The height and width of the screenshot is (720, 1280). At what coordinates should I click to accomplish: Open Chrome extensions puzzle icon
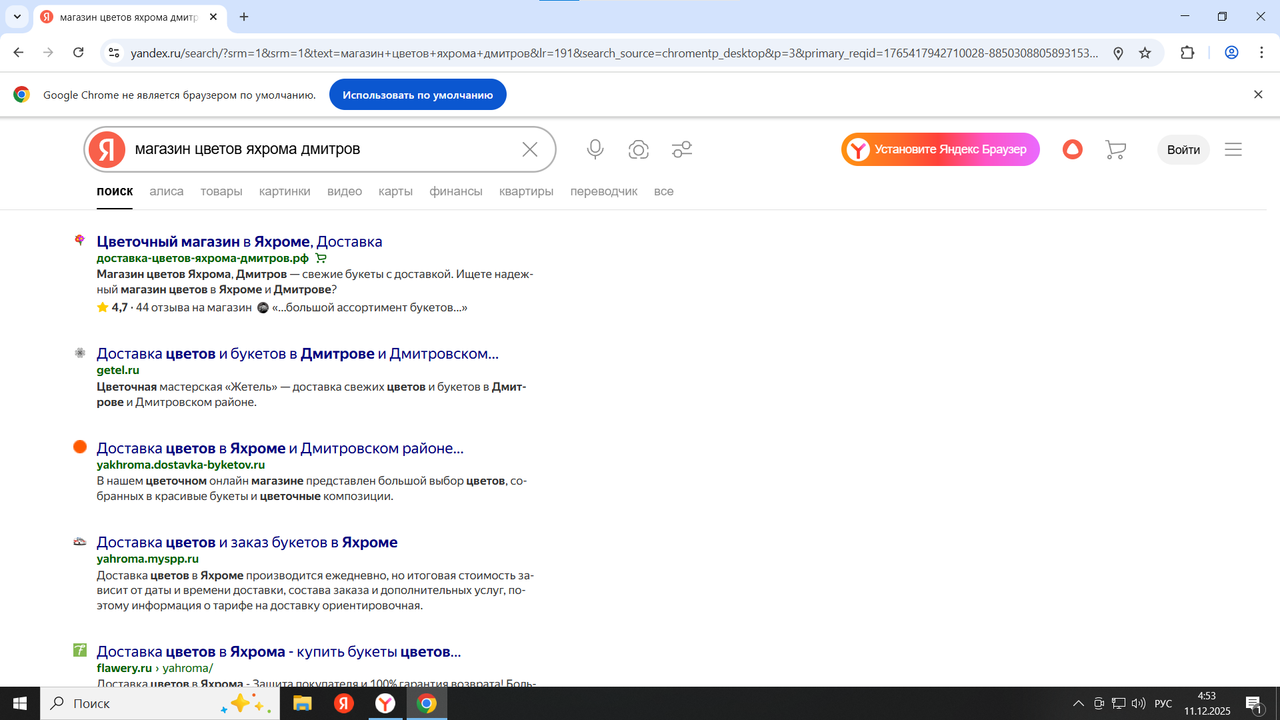tap(1187, 53)
